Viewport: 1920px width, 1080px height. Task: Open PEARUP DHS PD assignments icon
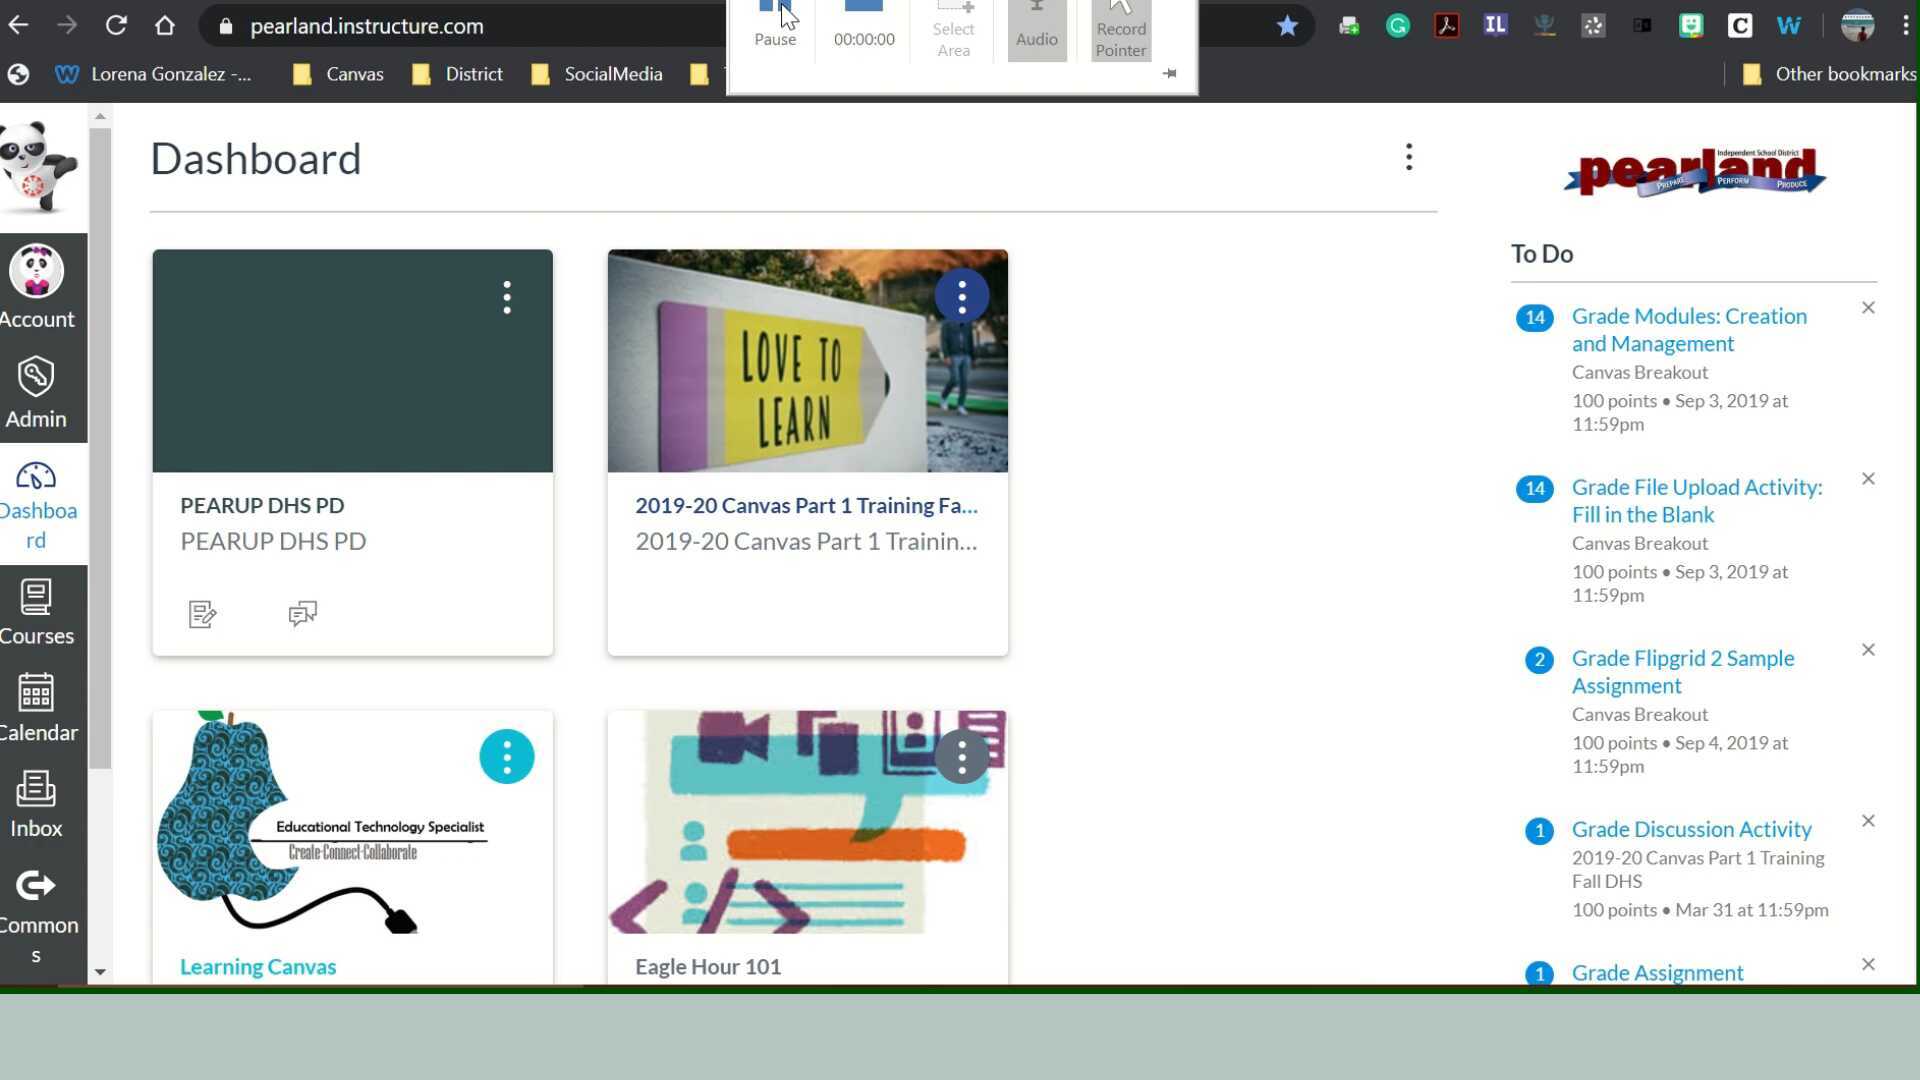coord(202,614)
